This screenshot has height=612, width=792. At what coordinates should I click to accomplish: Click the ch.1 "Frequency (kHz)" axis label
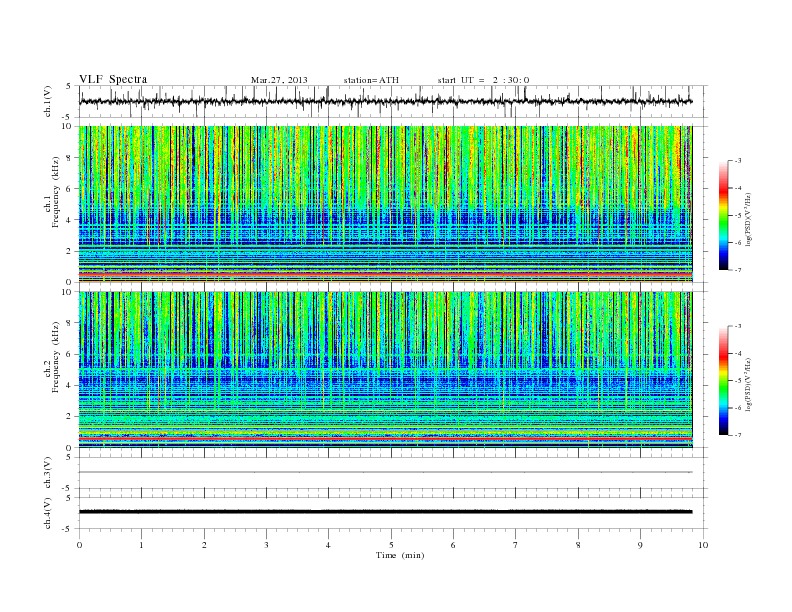point(56,191)
